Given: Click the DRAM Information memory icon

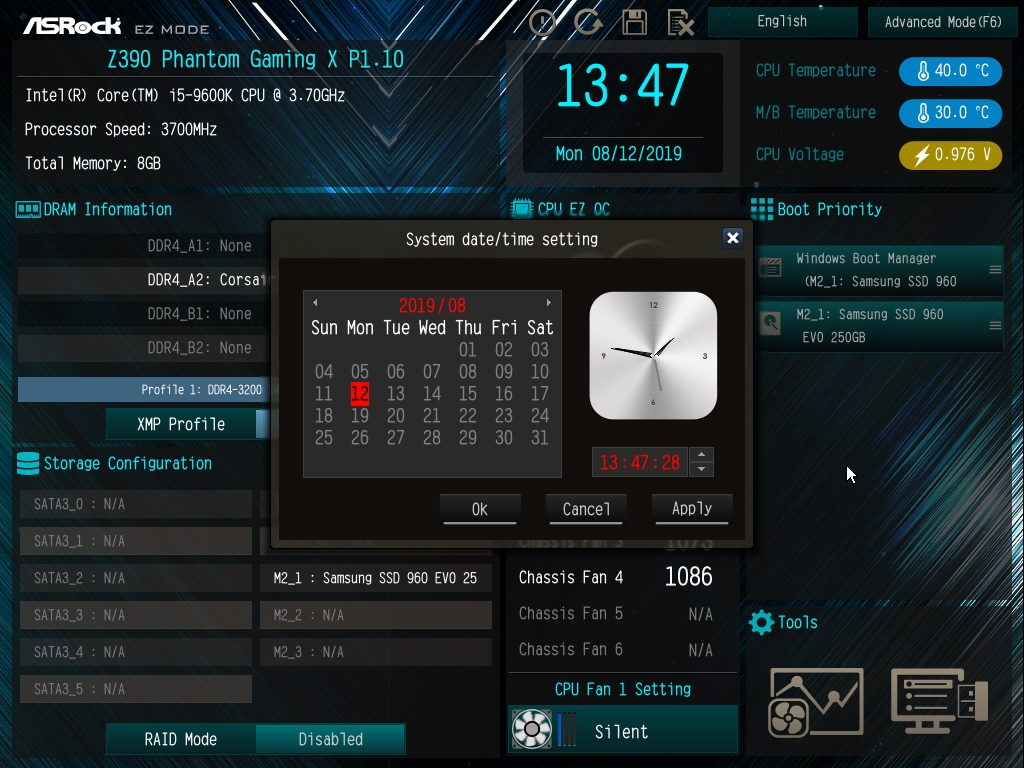Looking at the screenshot, I should tap(28, 210).
